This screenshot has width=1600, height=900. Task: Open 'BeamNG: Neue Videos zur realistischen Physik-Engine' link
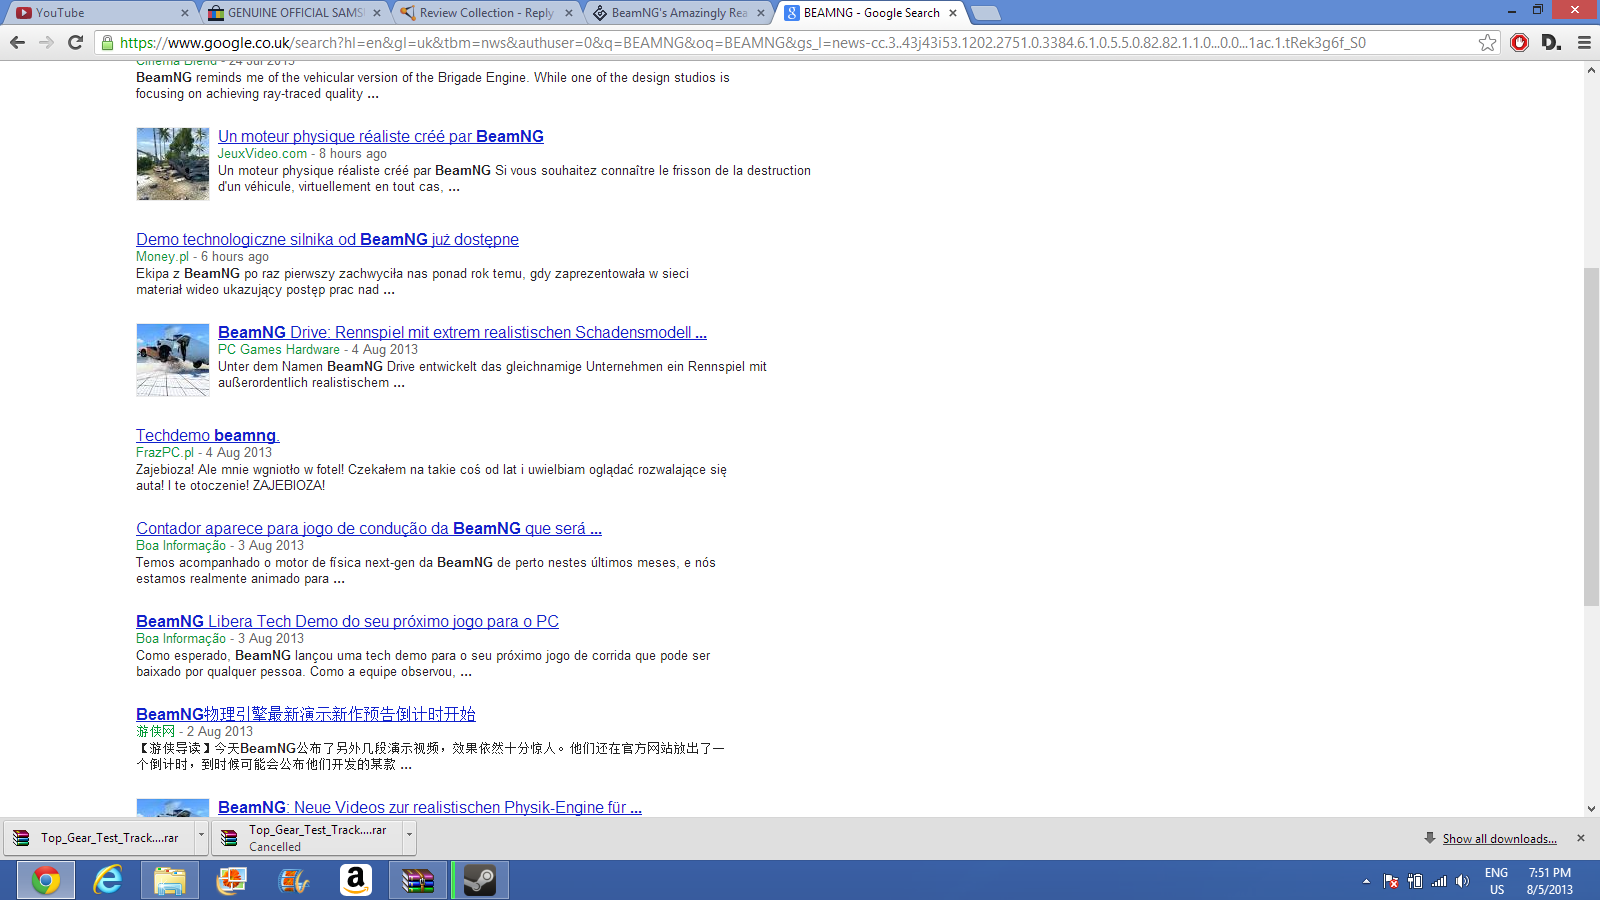pos(430,807)
